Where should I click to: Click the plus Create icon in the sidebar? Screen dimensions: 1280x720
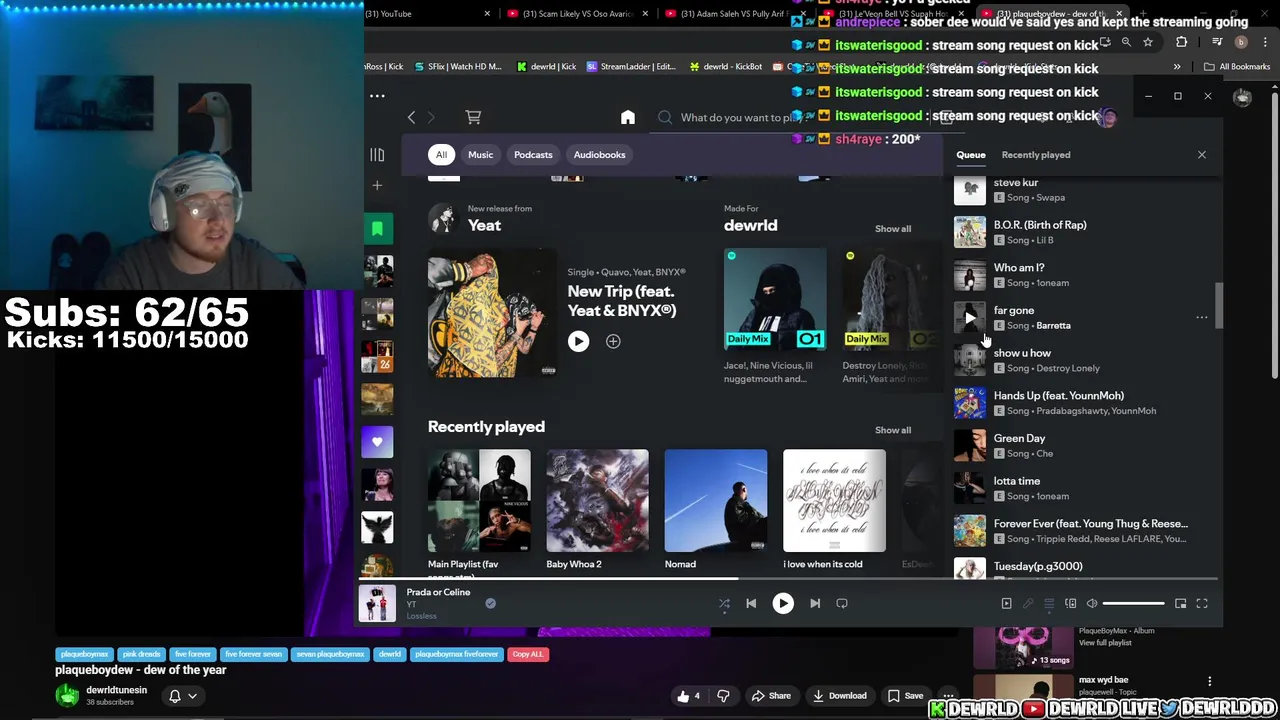[x=377, y=185]
